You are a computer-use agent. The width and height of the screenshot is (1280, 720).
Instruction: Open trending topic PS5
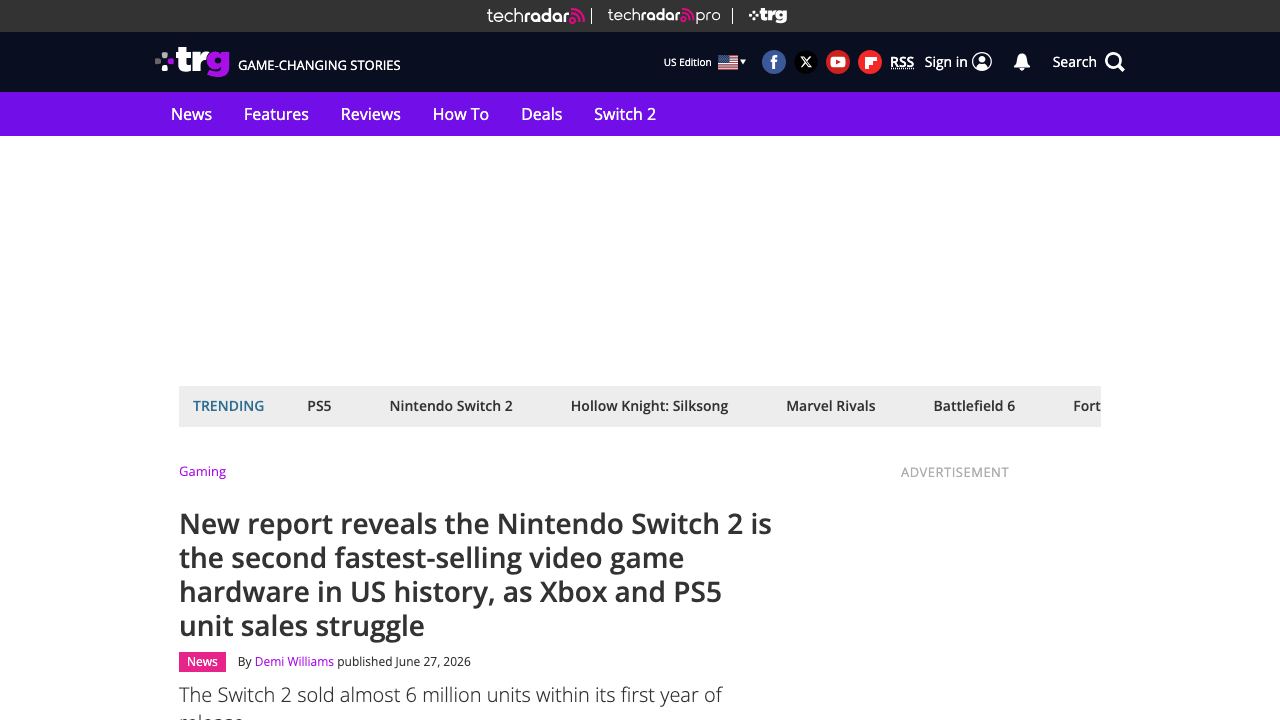point(319,406)
